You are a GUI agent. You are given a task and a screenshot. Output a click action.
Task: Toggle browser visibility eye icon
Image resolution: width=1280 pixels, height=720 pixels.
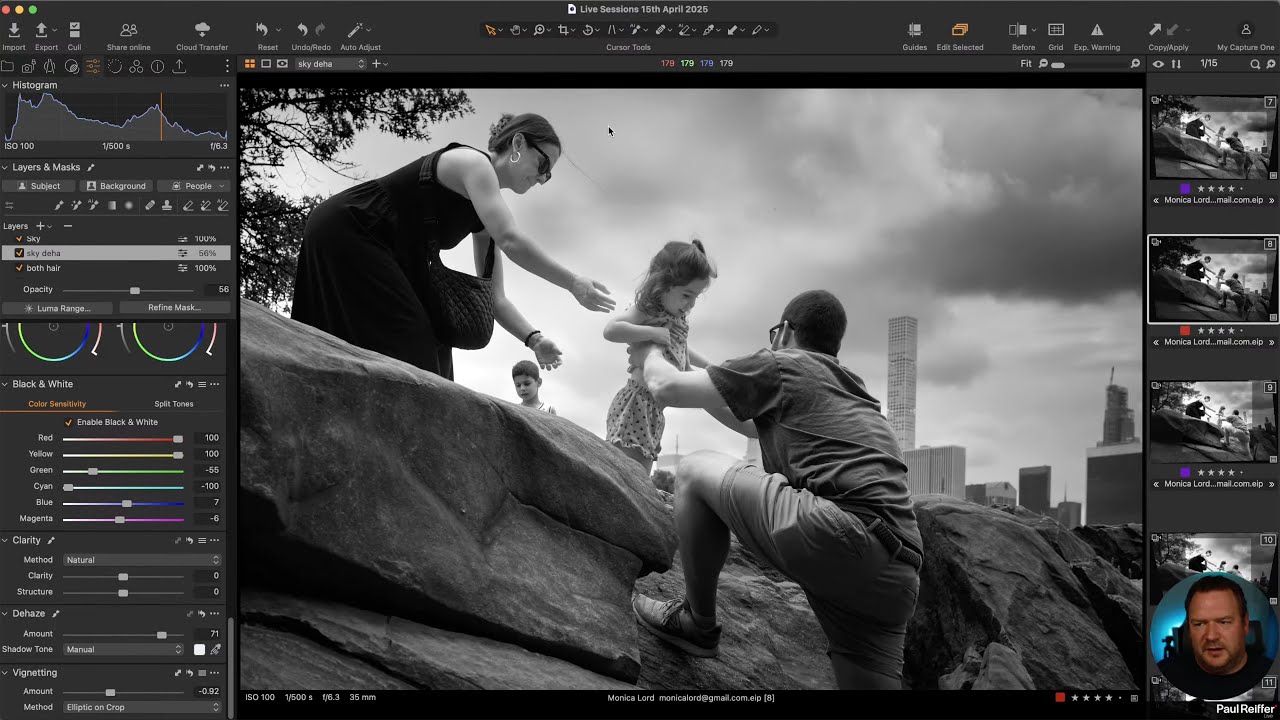click(x=1158, y=64)
